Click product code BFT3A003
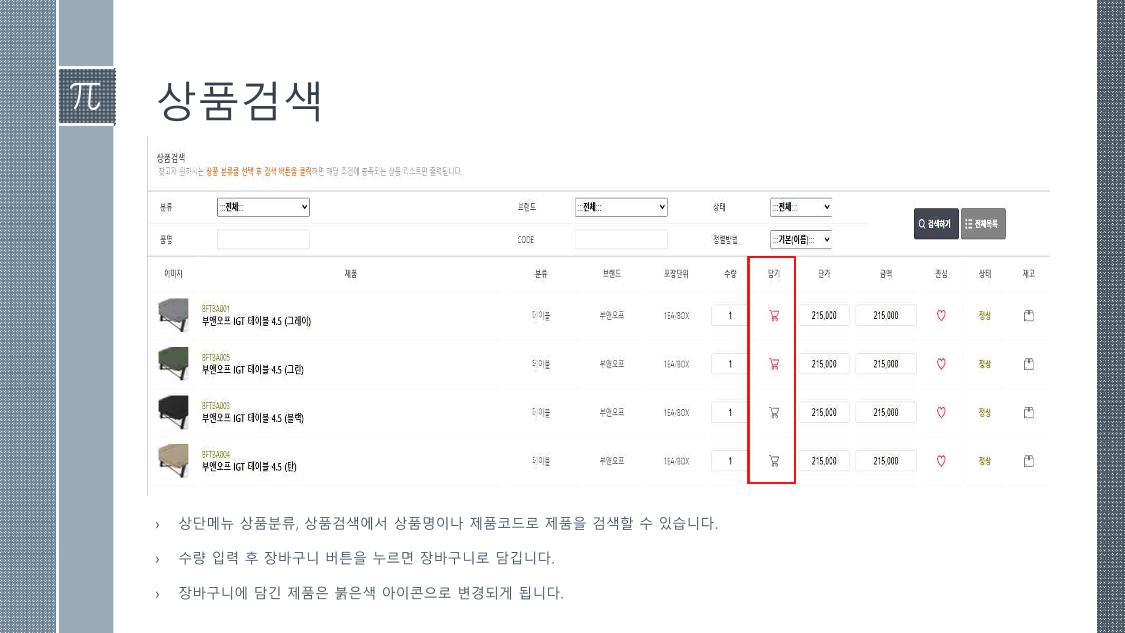The height and width of the screenshot is (633, 1125). pyautogui.click(x=215, y=405)
